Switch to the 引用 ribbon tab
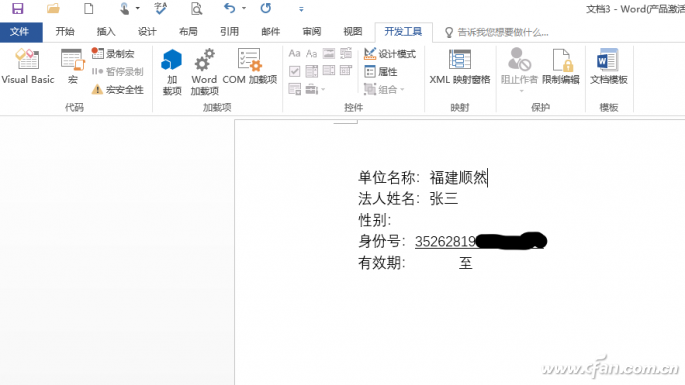This screenshot has width=685, height=385. 229,31
